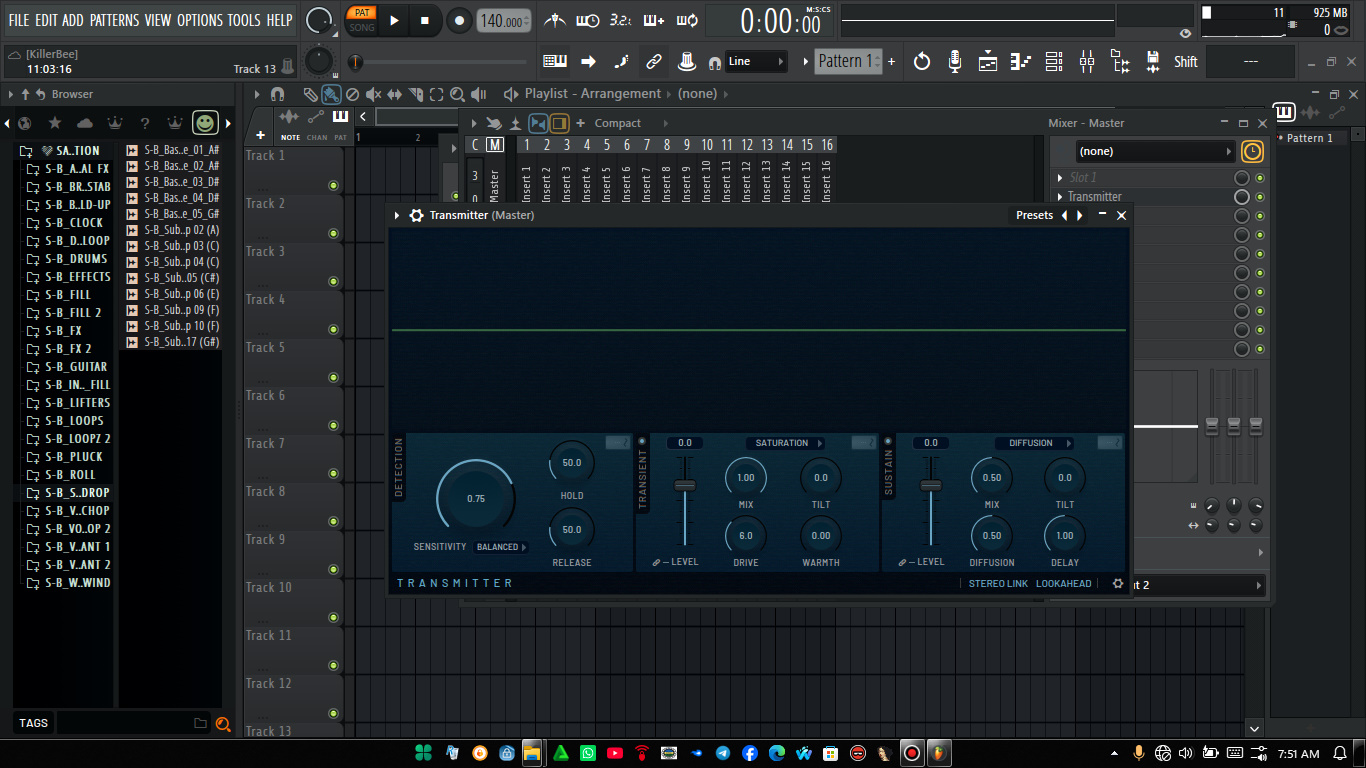Open Transmitter settings gear at bottom right
The width and height of the screenshot is (1366, 768).
(x=1118, y=584)
